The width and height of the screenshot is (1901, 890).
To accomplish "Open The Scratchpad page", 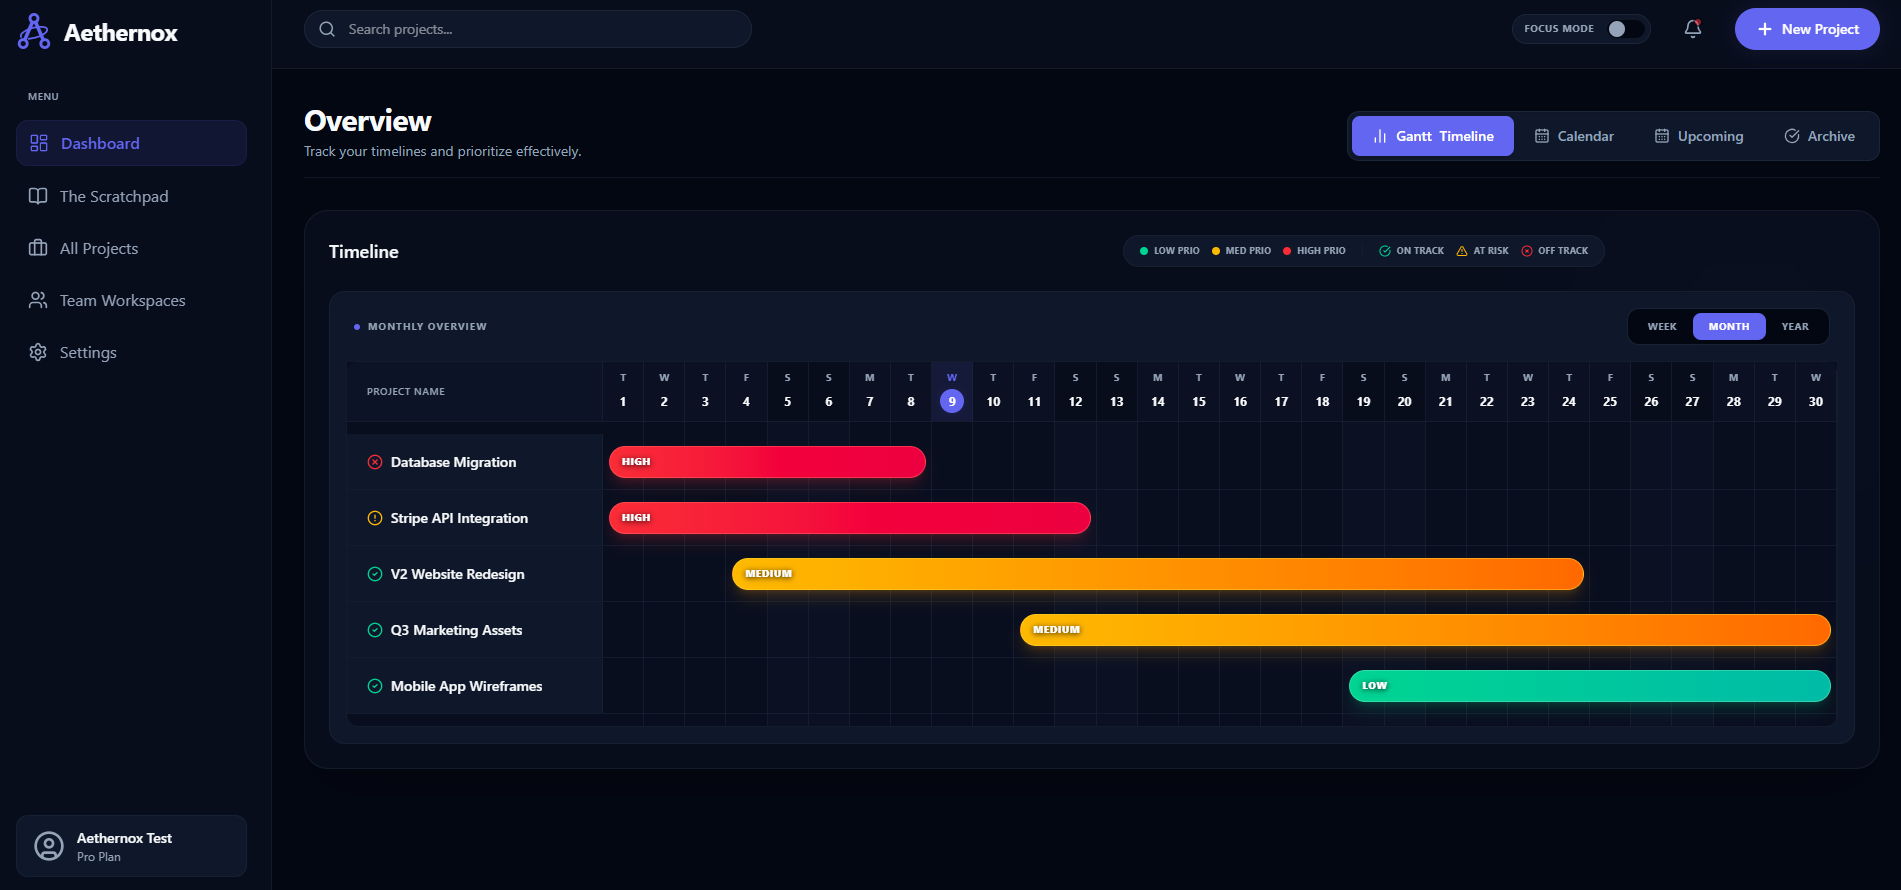I will point(131,196).
